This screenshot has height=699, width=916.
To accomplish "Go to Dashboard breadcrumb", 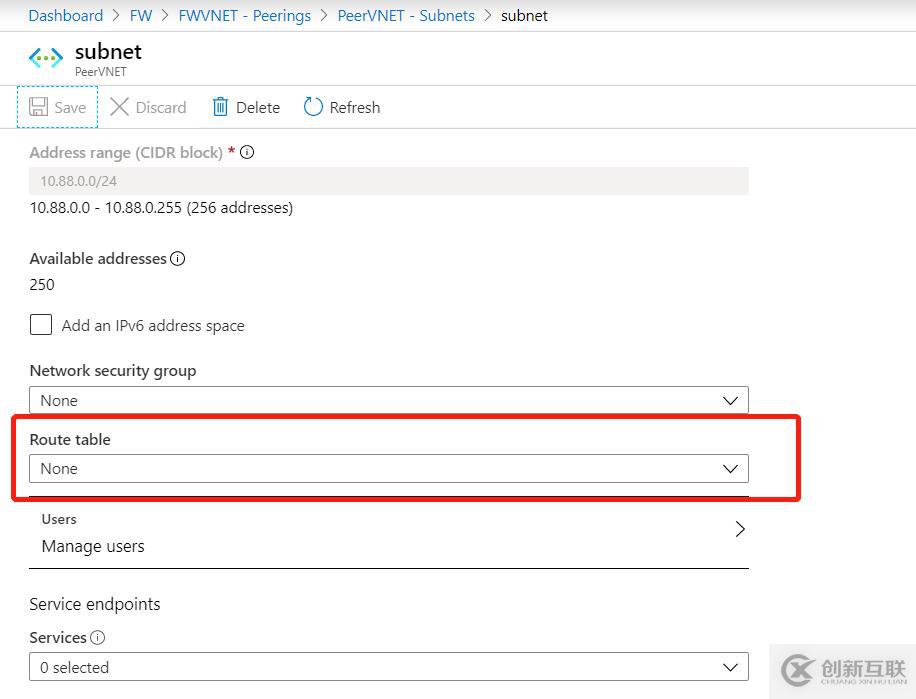I will [x=65, y=16].
